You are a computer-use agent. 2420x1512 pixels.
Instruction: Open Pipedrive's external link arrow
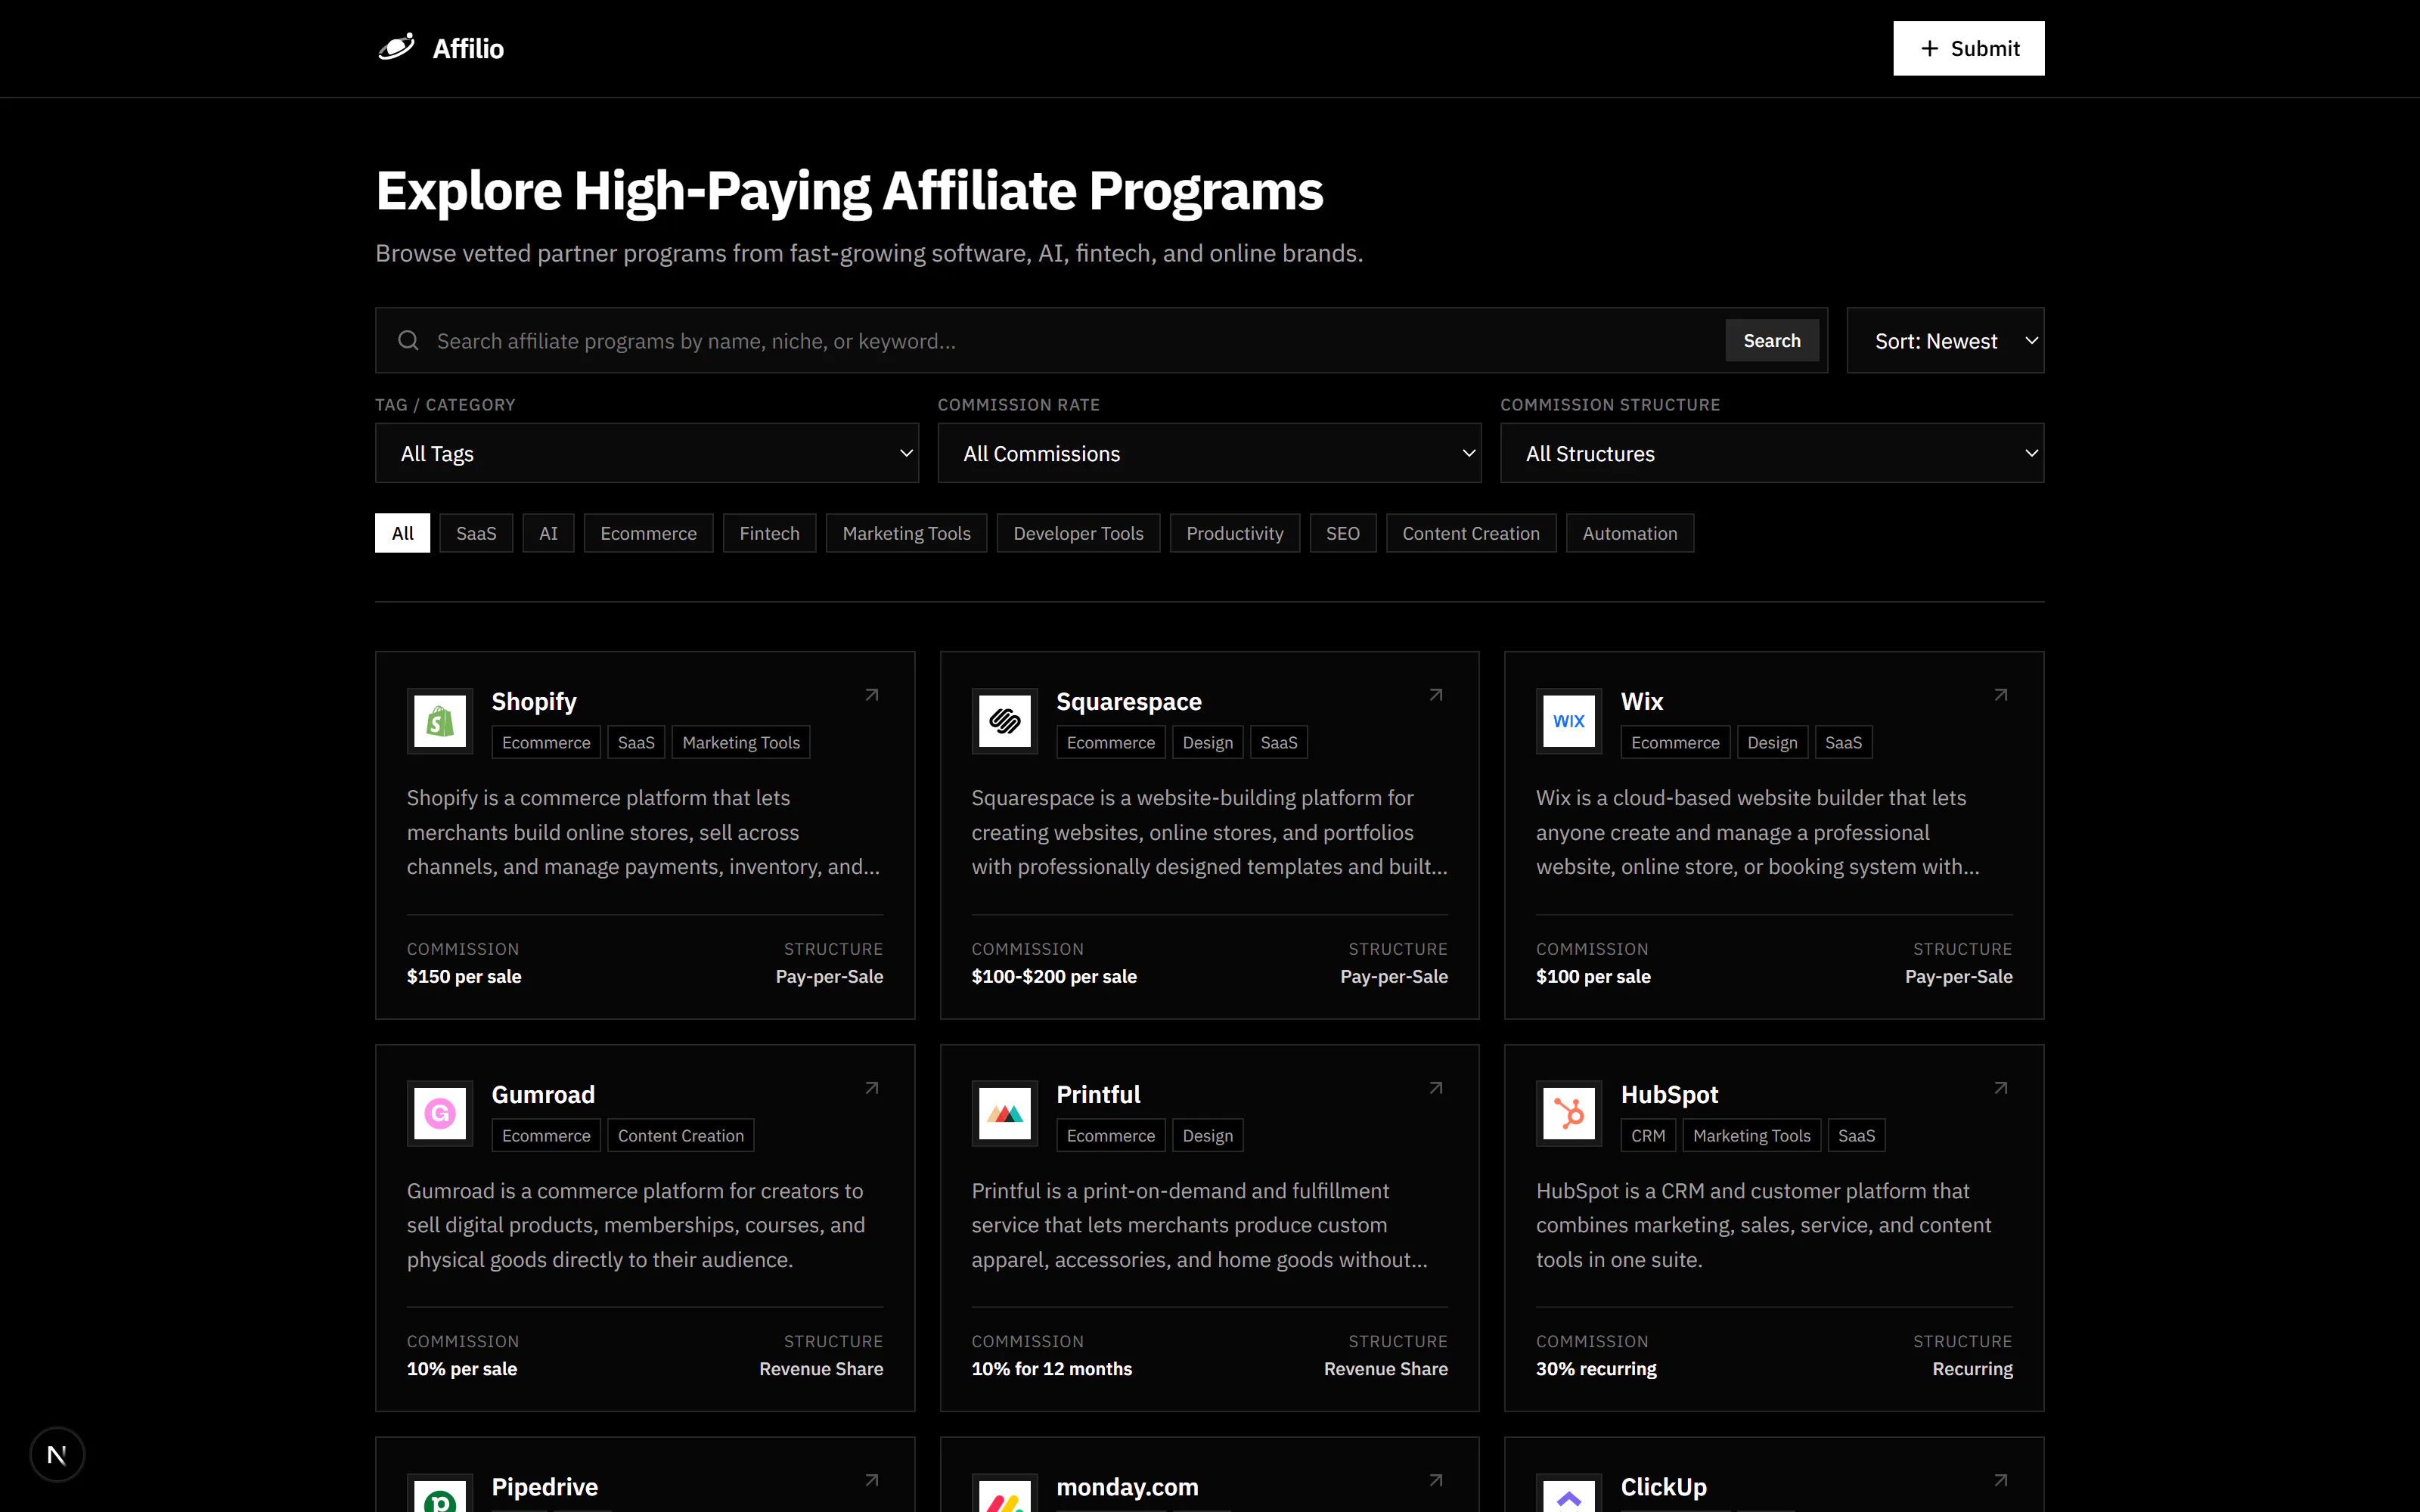(x=871, y=1481)
